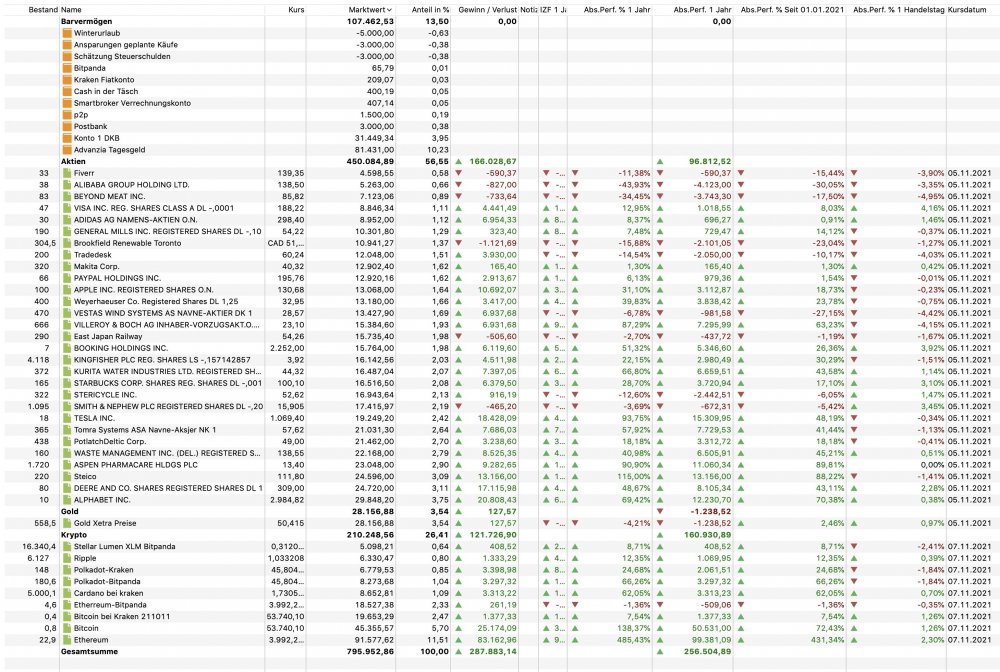Click the Bestand value 16.340,4

click(x=39, y=546)
